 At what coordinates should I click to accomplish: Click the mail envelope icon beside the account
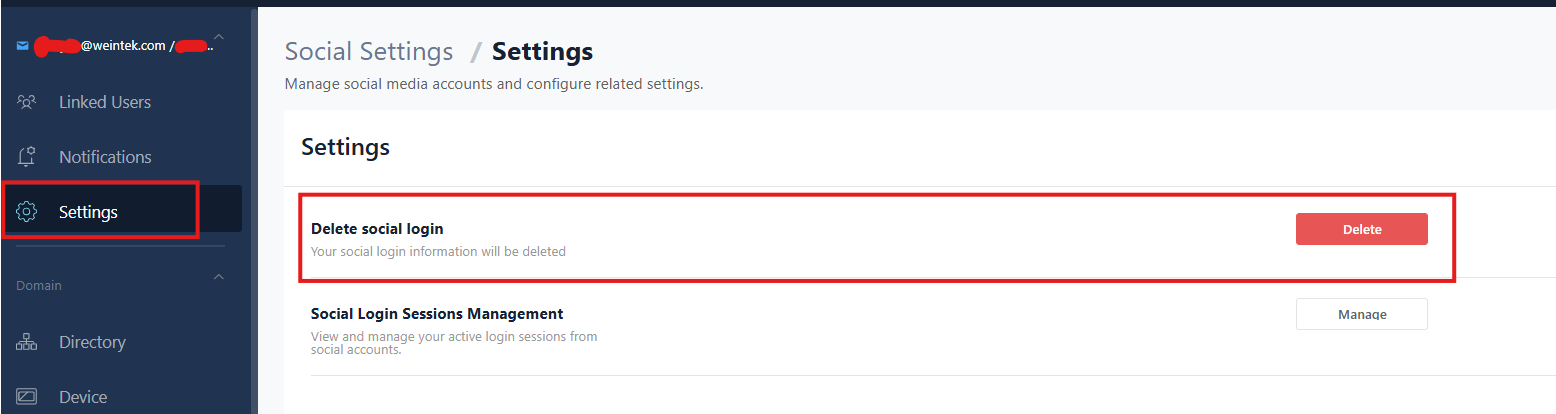click(x=23, y=46)
